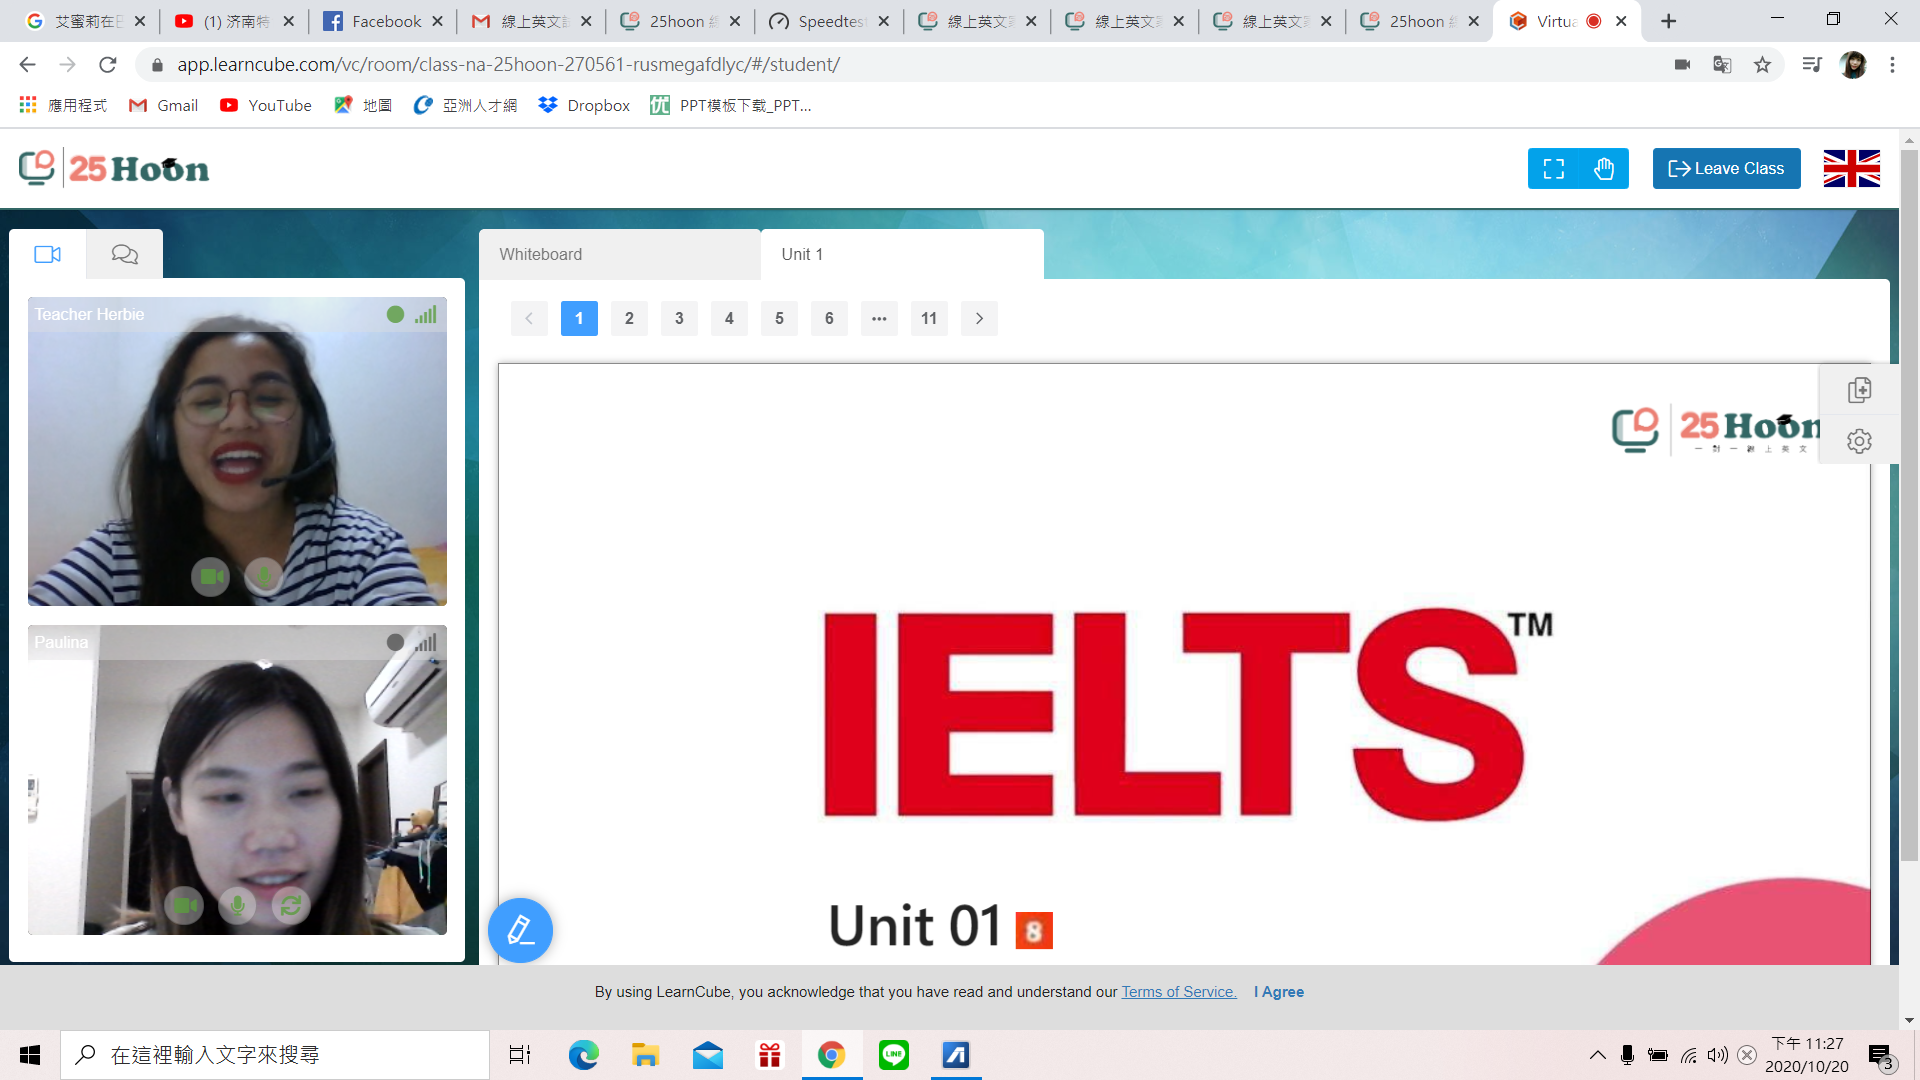This screenshot has width=1920, height=1080.
Task: Open the action center notifications
Action: coord(1880,1056)
